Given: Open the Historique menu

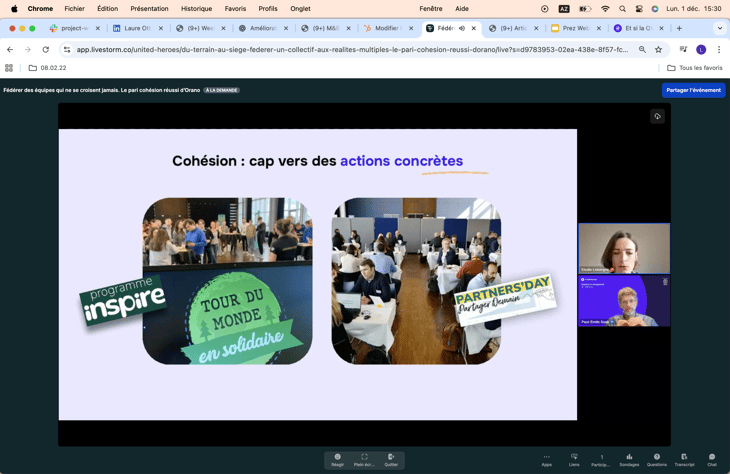Looking at the screenshot, I should (x=196, y=8).
